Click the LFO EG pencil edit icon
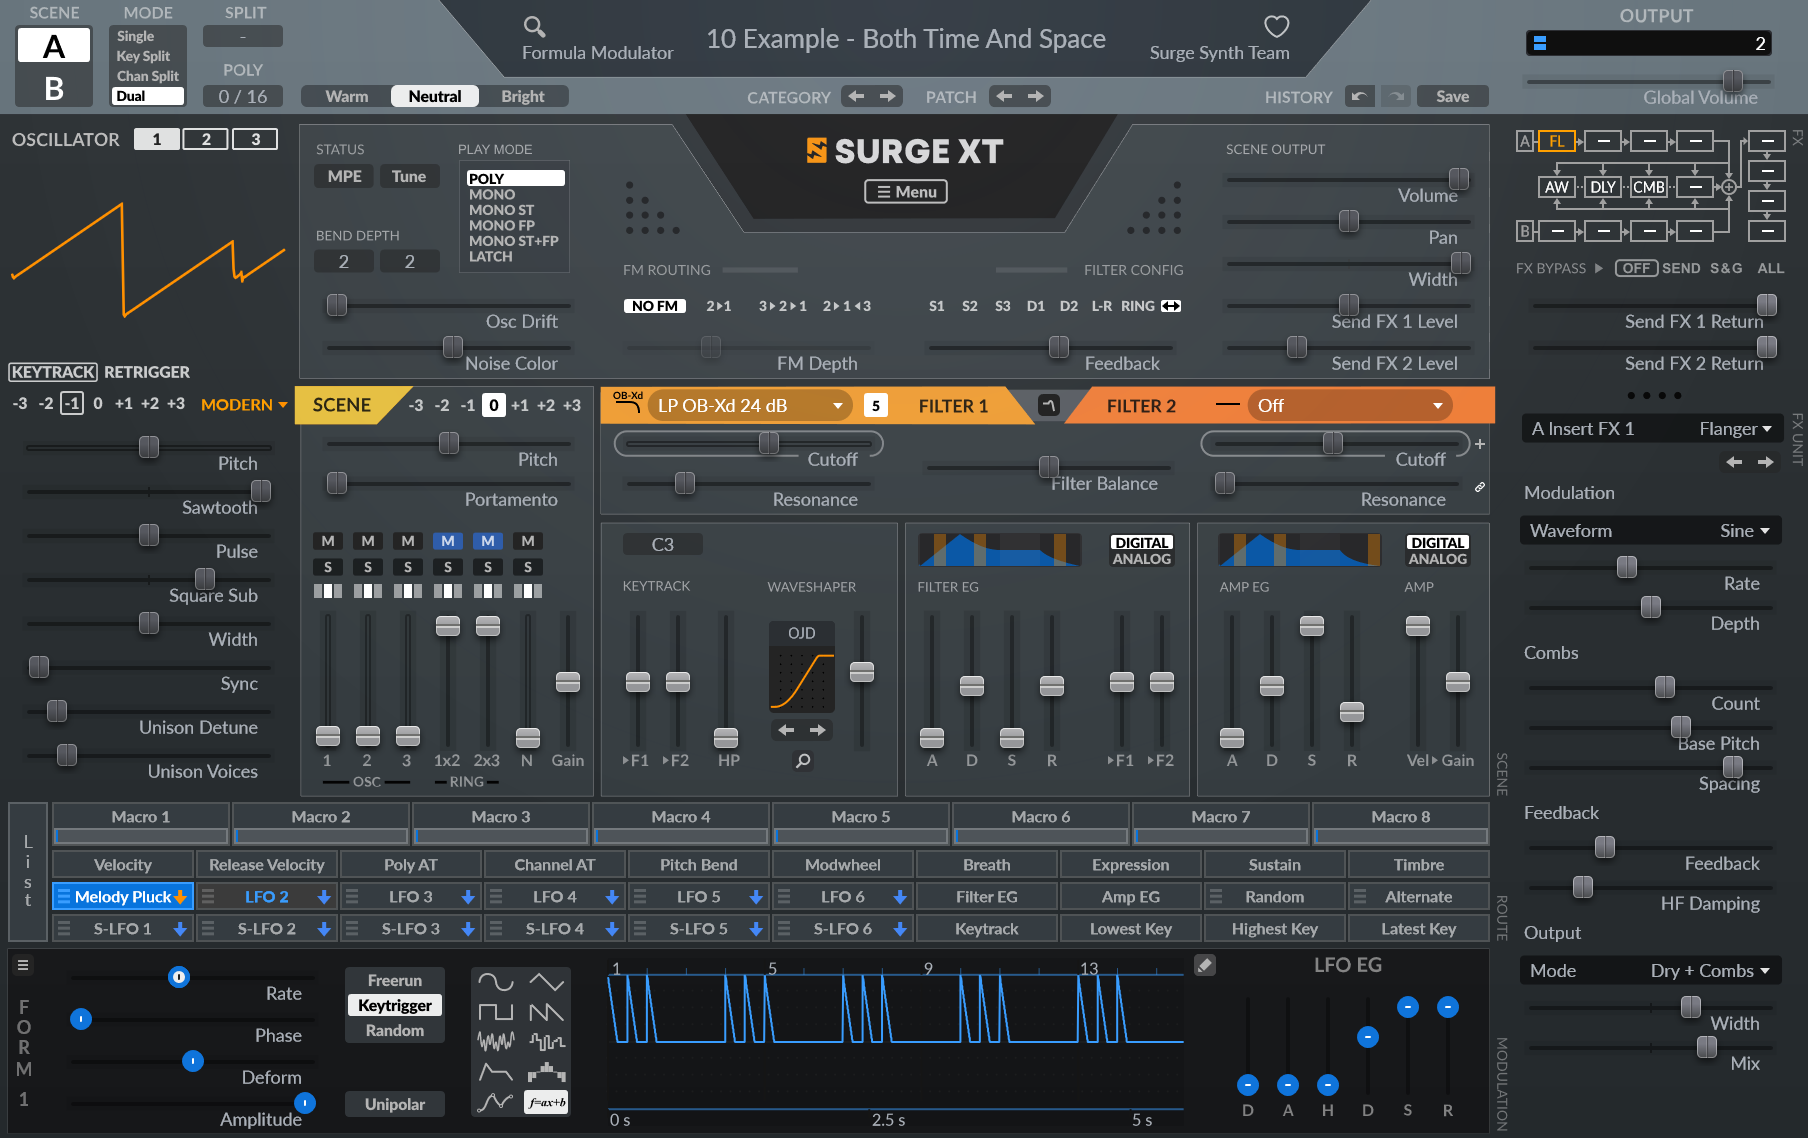 [1205, 965]
